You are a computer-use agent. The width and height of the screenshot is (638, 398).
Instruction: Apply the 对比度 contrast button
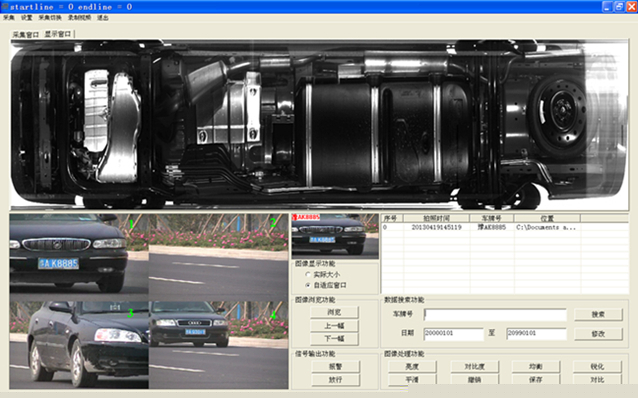(x=474, y=367)
